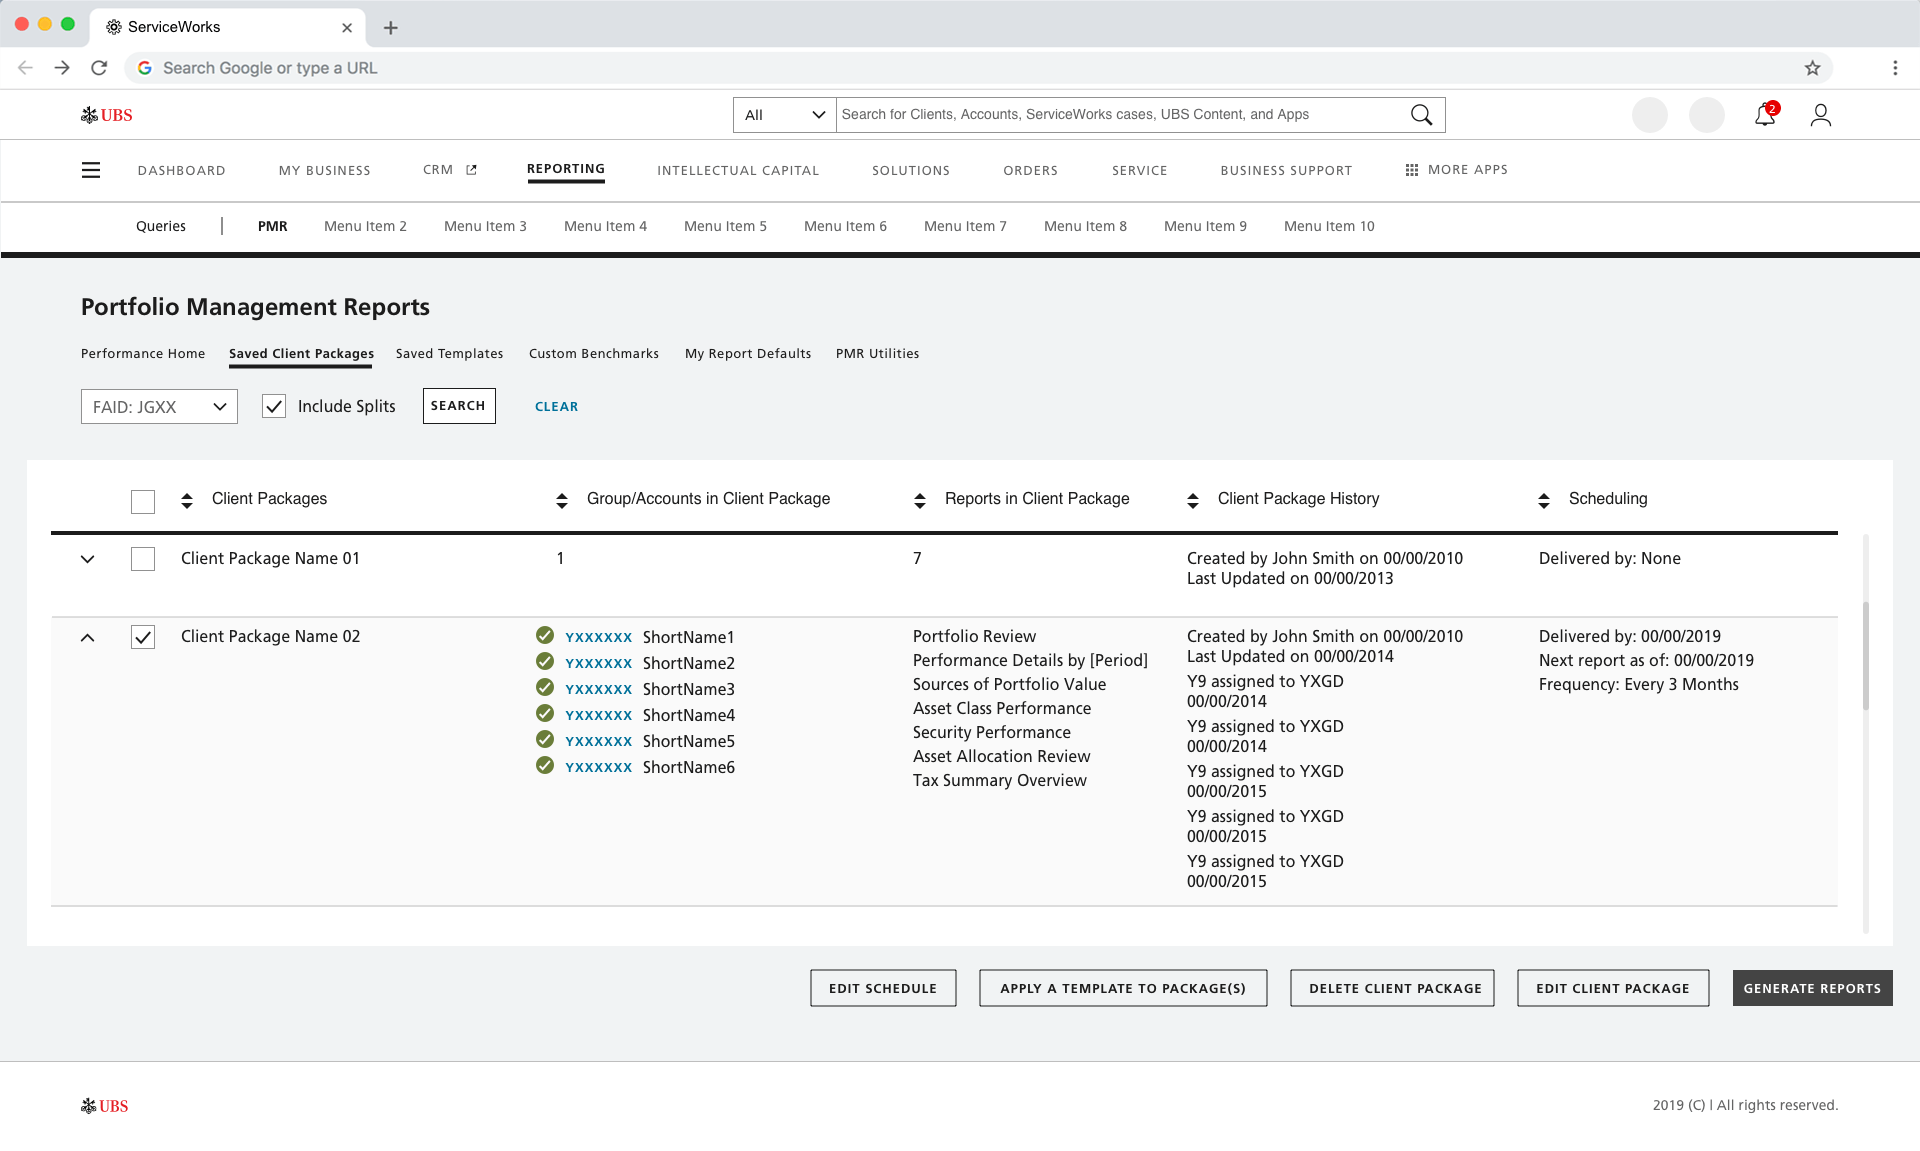Click the Clear link

(x=556, y=407)
